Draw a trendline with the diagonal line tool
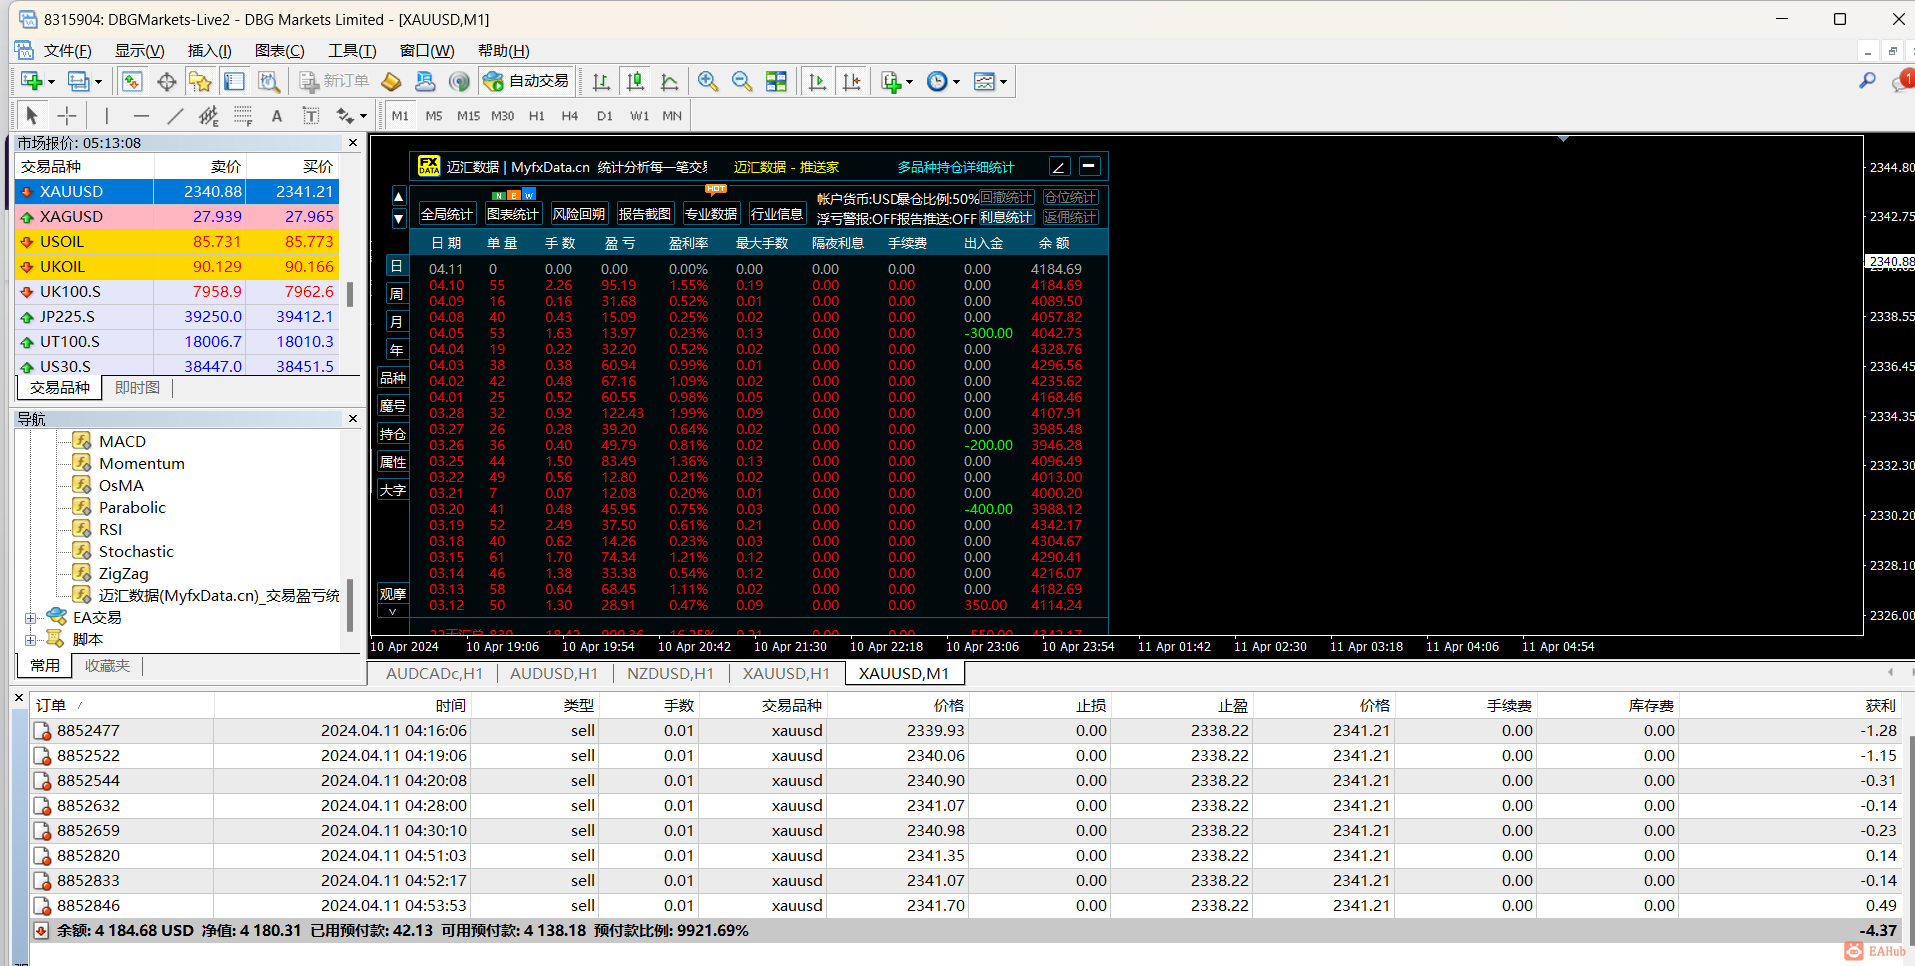Screen dimensions: 1915x966 [x=175, y=116]
